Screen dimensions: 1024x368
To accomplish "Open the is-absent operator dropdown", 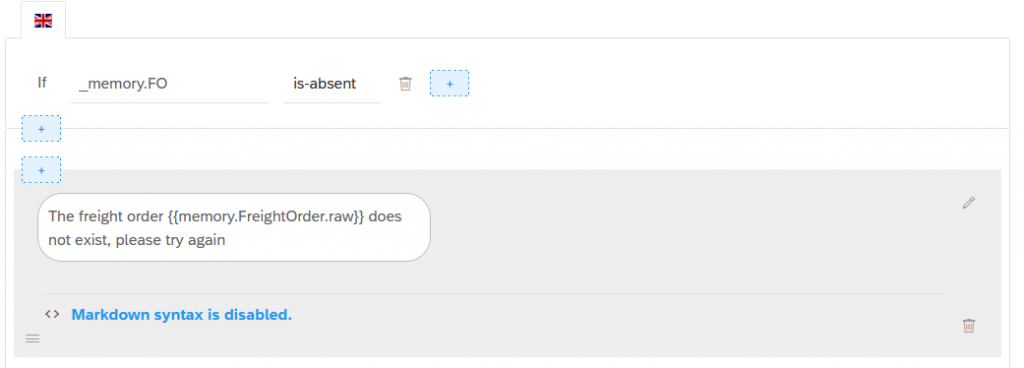I will [332, 84].
